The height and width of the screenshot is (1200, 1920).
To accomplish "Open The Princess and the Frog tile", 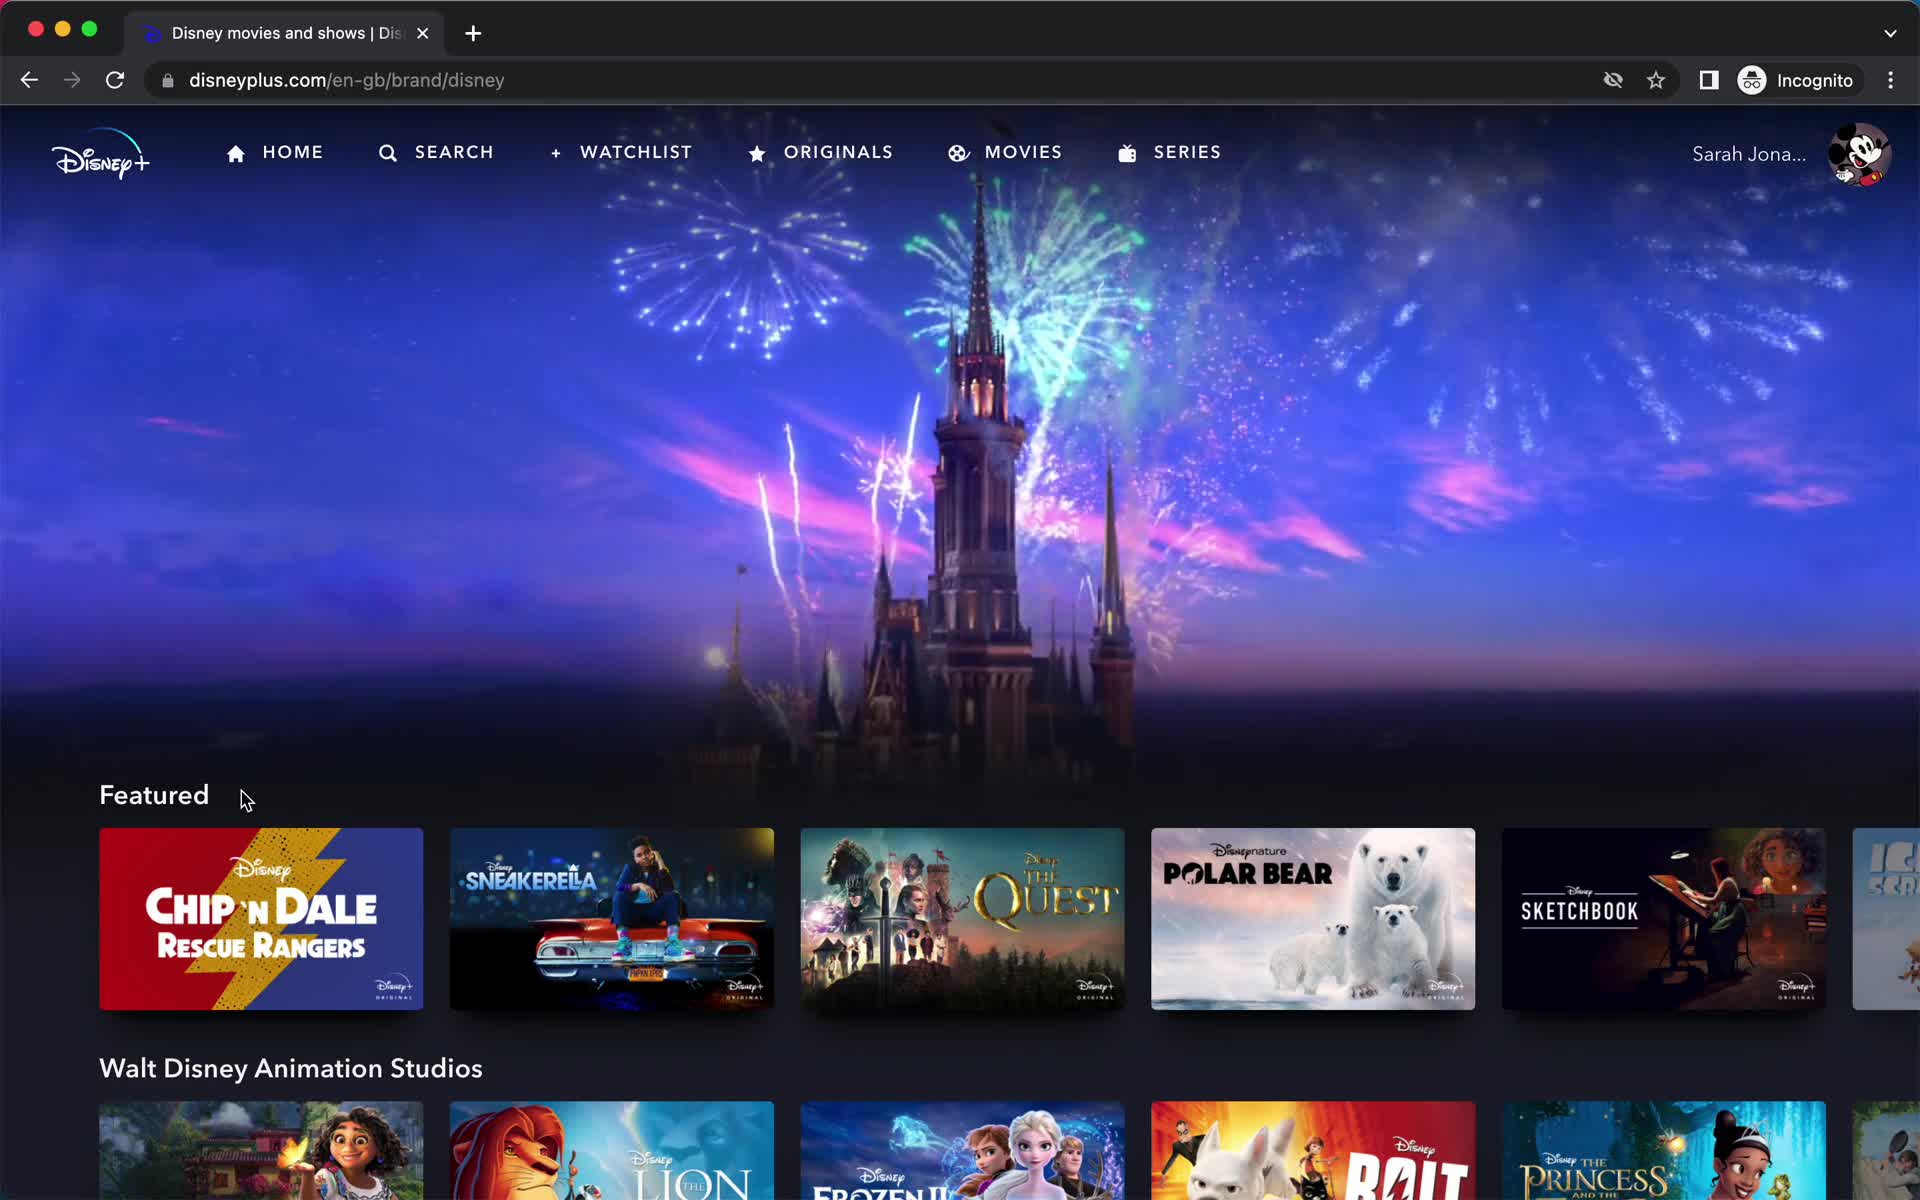I will pyautogui.click(x=1663, y=1150).
